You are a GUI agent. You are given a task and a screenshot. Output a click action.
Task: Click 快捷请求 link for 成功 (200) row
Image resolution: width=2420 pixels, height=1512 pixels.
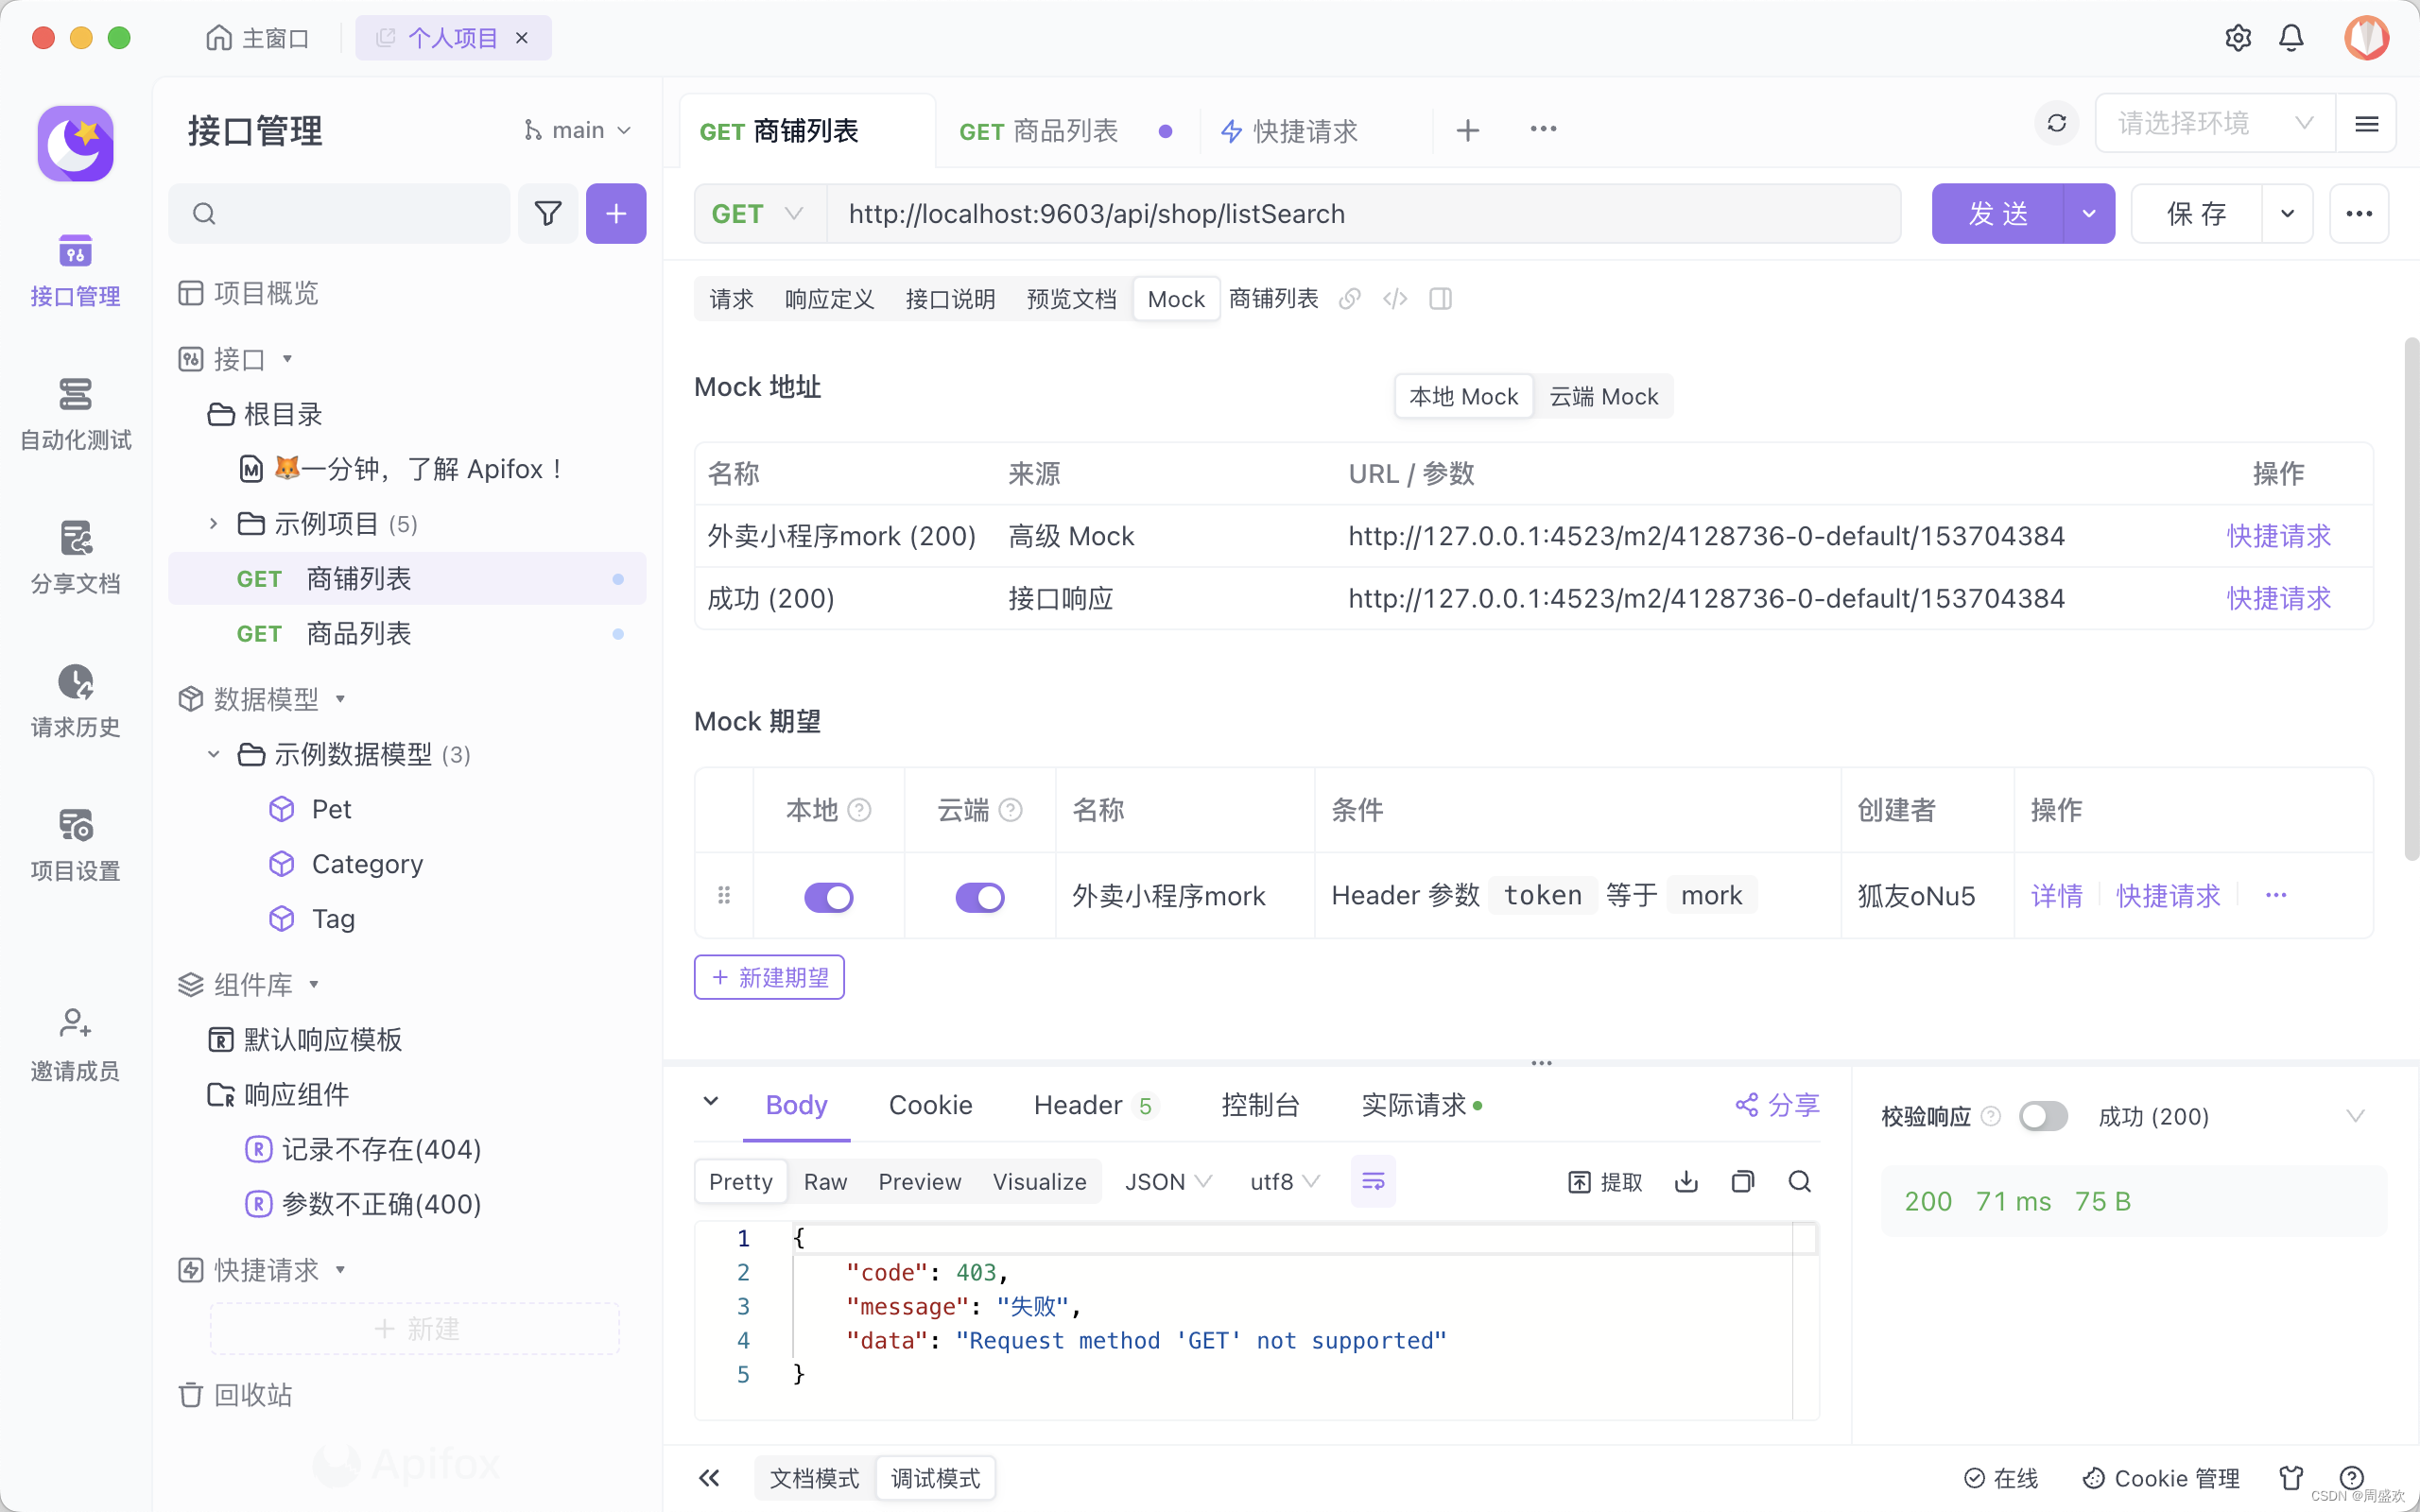(x=2278, y=598)
